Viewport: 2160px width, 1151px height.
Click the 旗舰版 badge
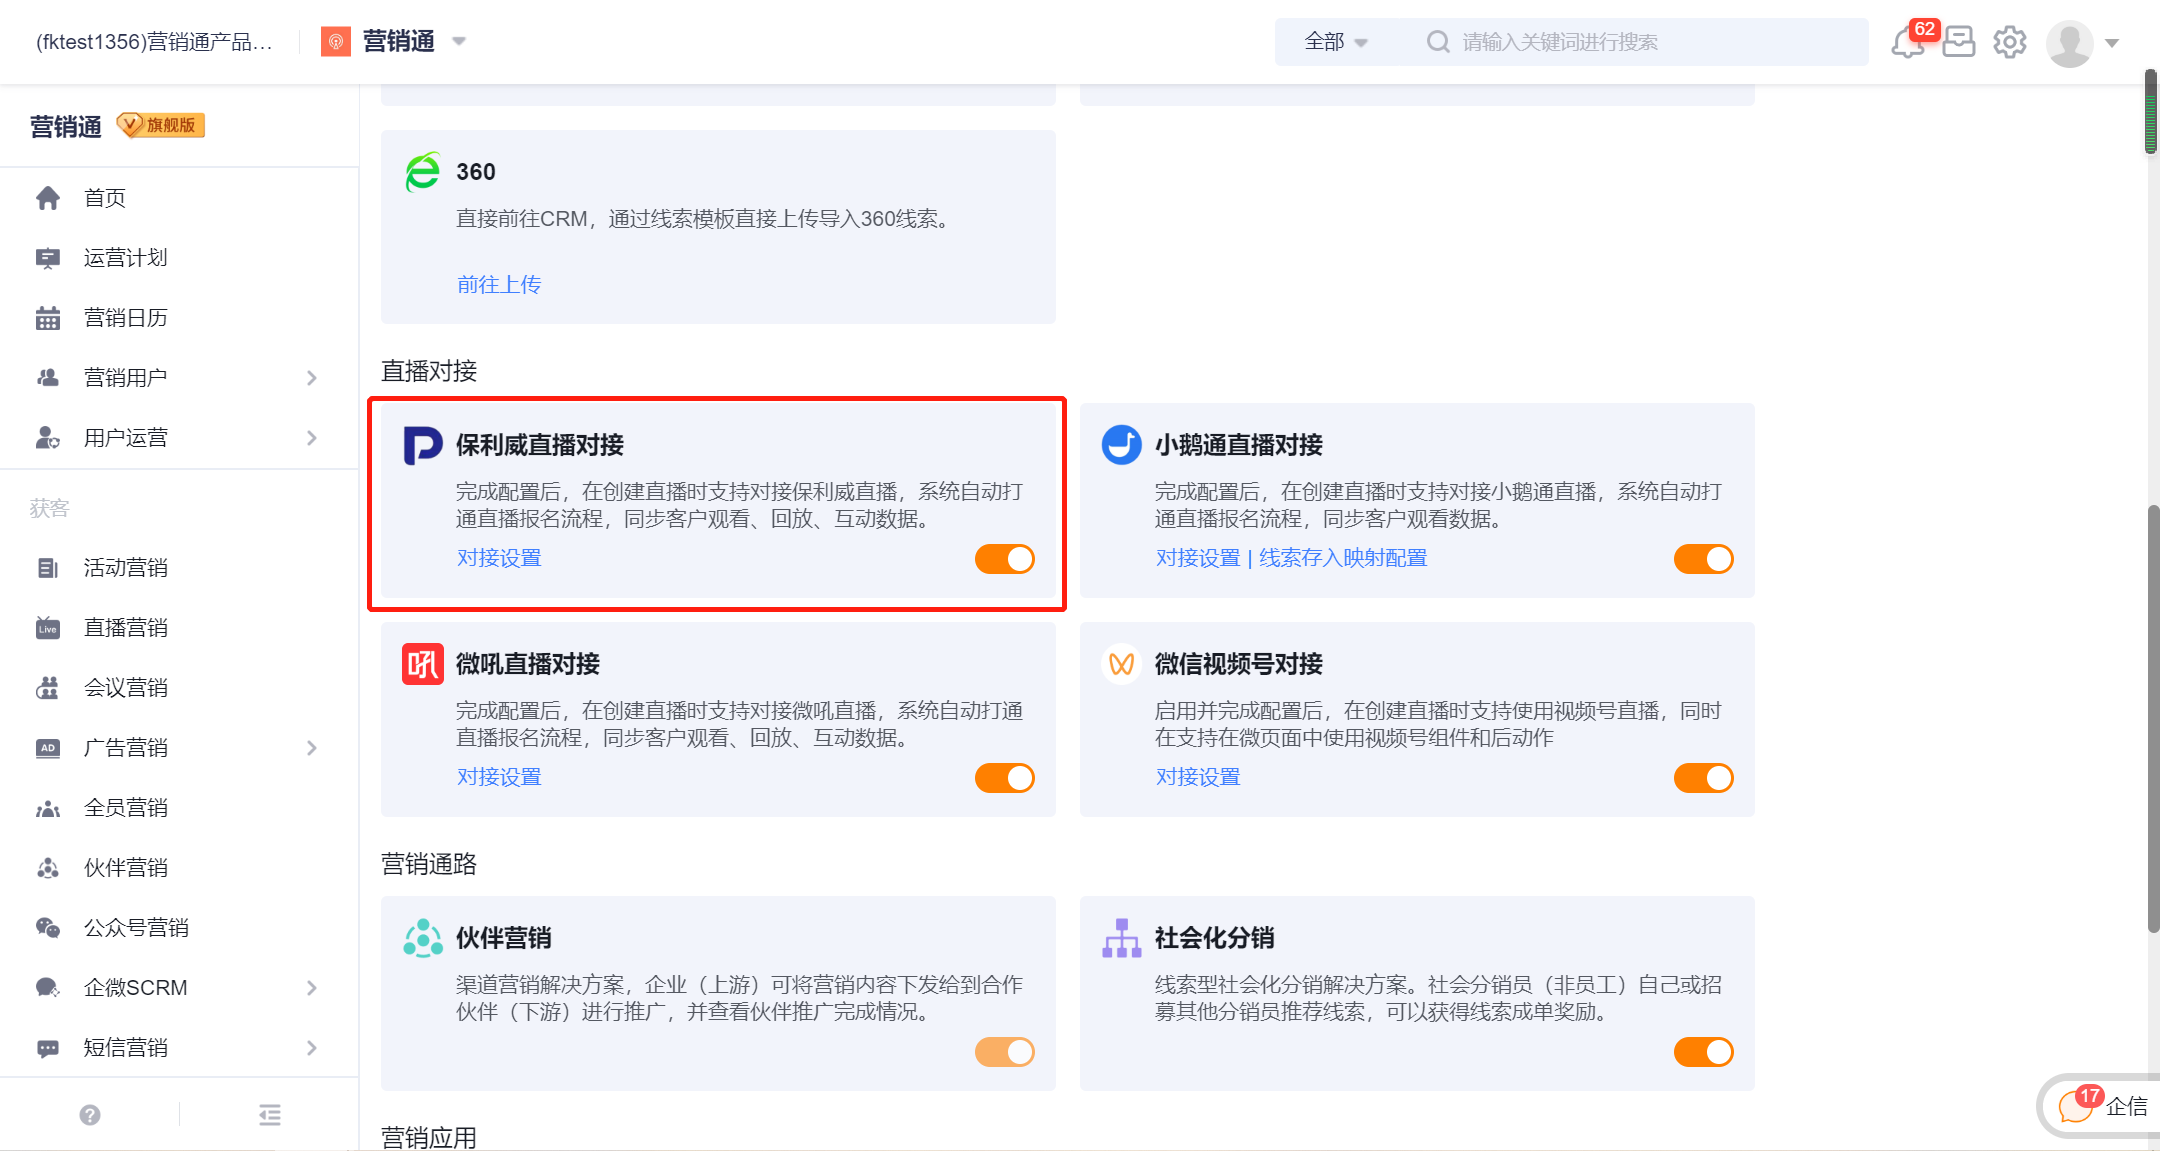[161, 125]
